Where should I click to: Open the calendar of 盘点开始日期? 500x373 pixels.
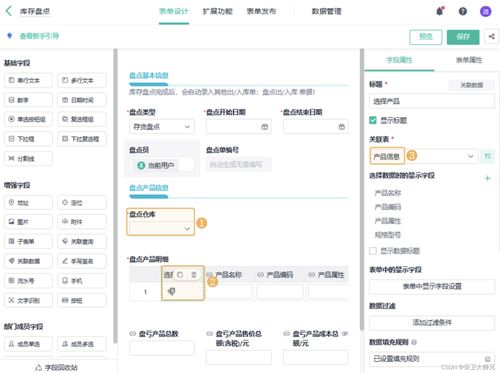265,127
